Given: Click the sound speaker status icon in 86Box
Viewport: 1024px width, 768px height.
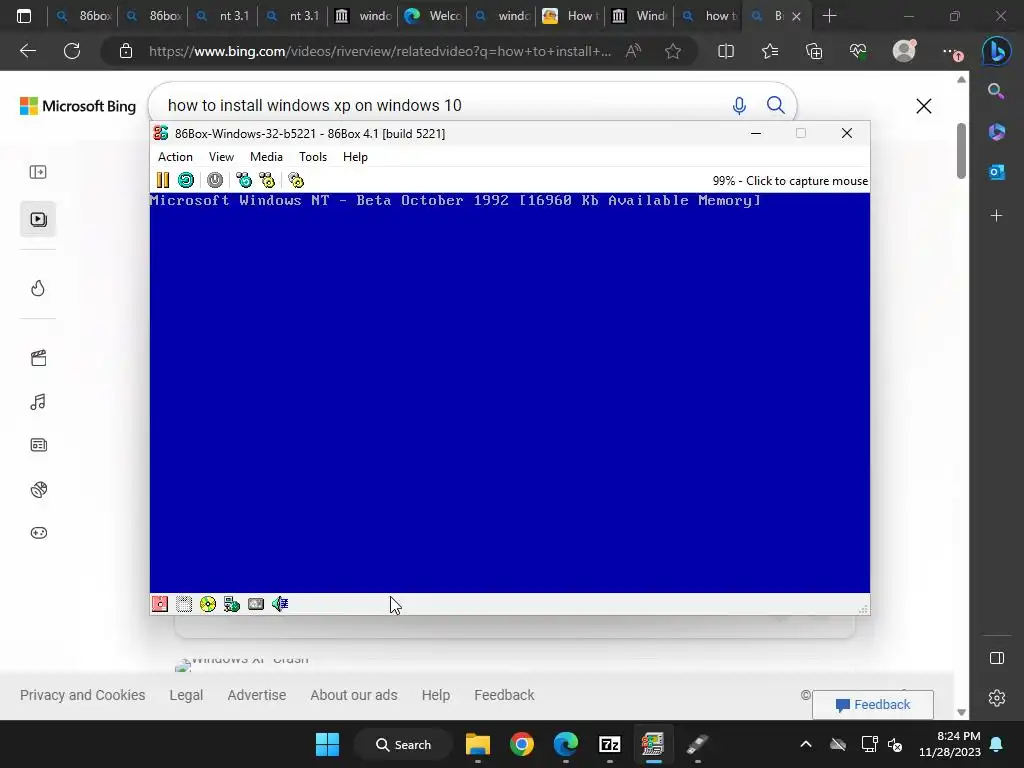Looking at the screenshot, I should 280,604.
